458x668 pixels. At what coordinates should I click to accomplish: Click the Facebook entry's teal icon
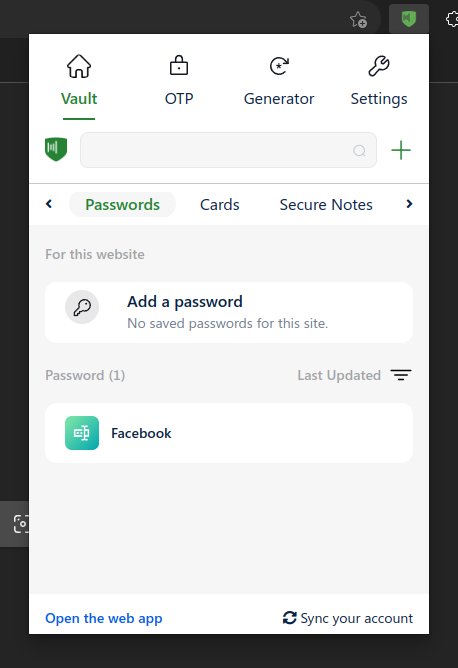(x=82, y=433)
